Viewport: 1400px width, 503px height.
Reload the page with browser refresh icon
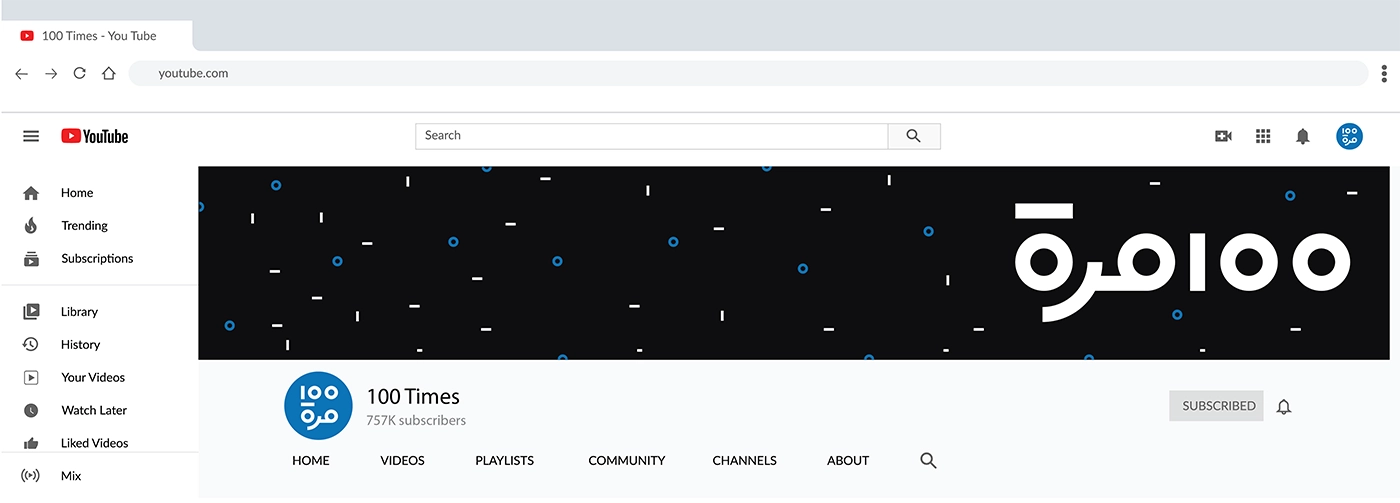coord(80,73)
